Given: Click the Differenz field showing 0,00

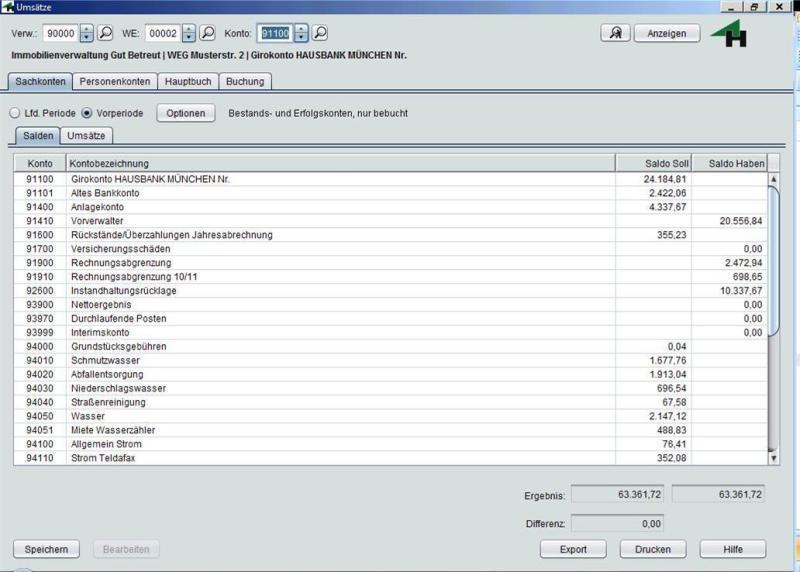Looking at the screenshot, I should pos(617,524).
